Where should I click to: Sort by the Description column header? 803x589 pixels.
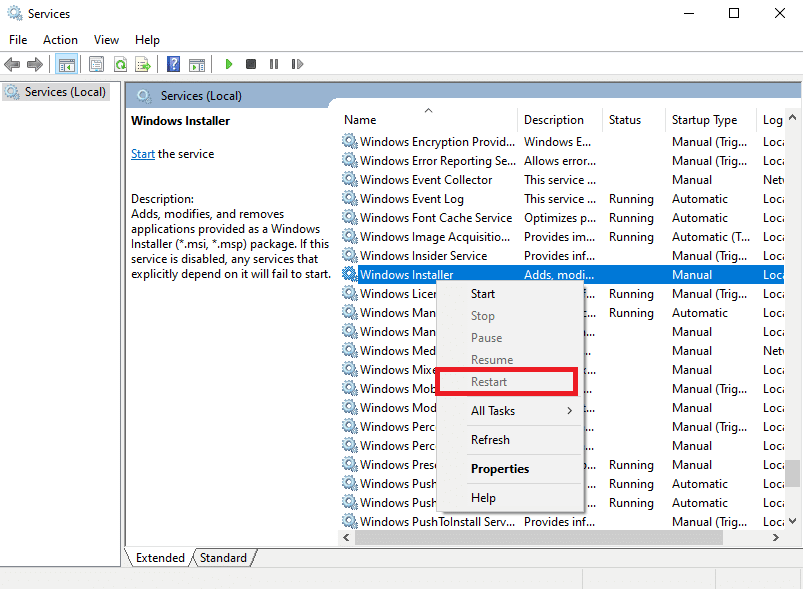(x=560, y=120)
